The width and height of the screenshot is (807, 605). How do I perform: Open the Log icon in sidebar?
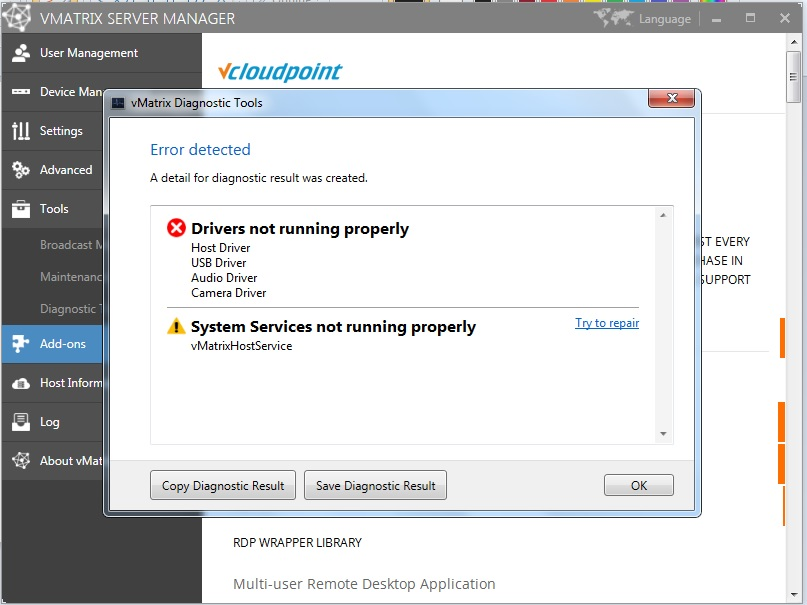21,422
